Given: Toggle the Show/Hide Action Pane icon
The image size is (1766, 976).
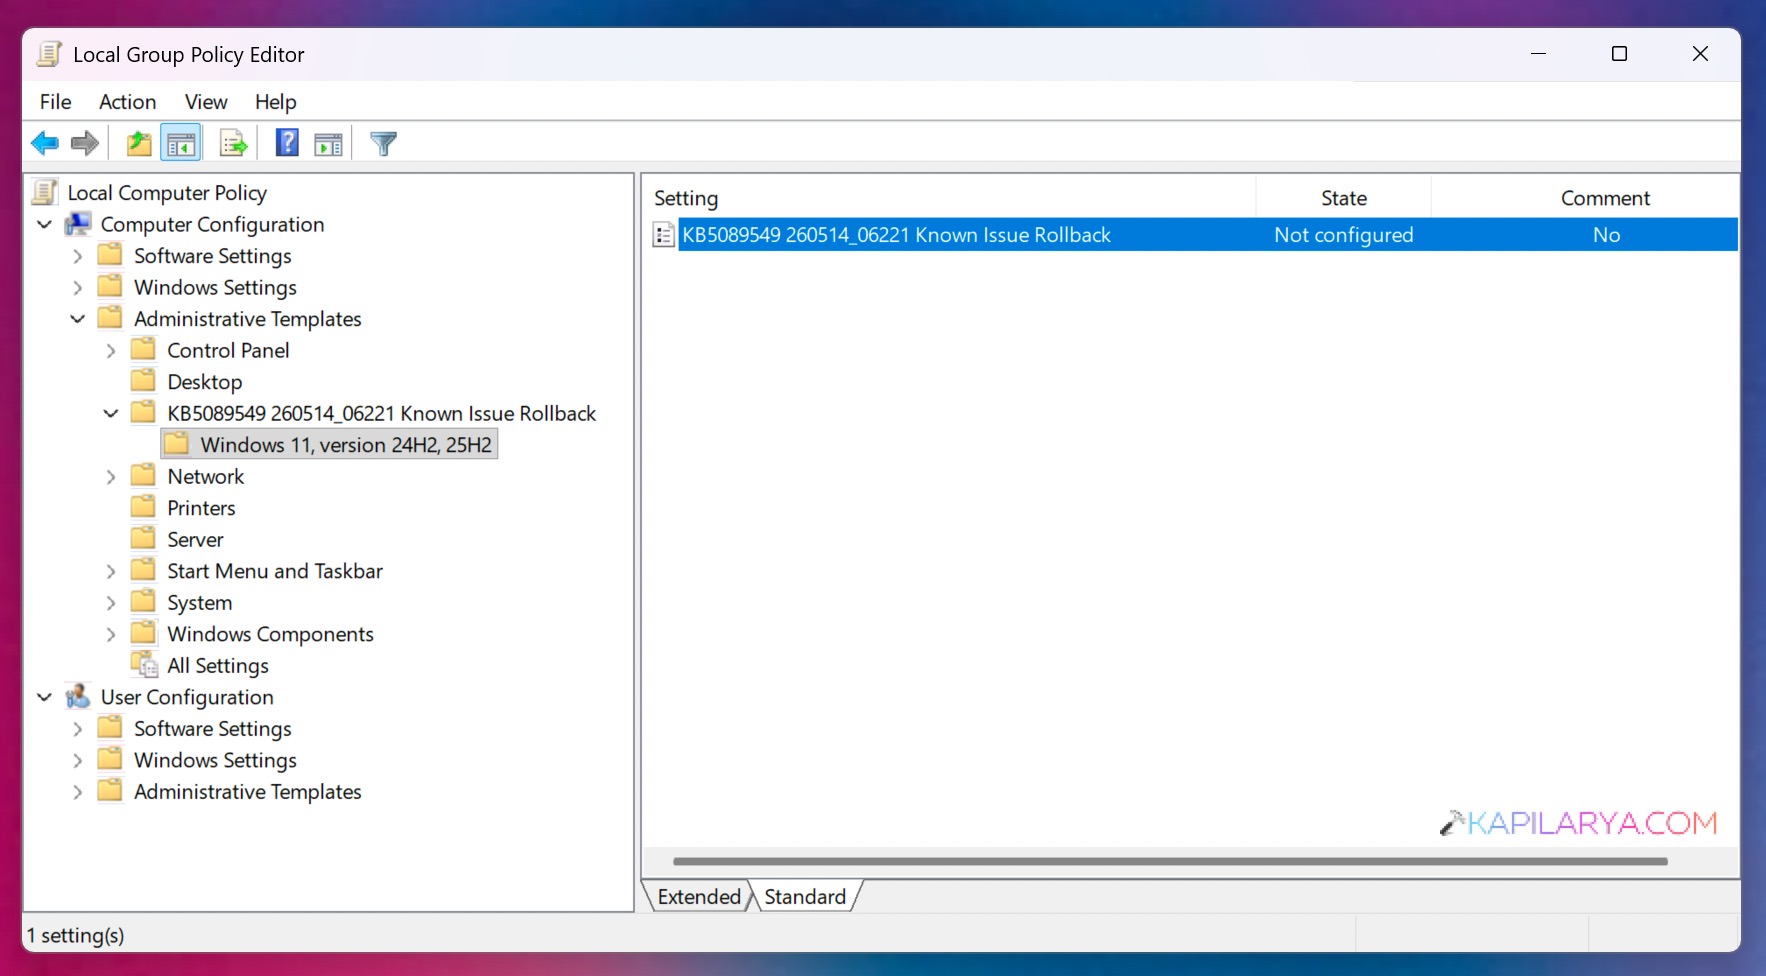Looking at the screenshot, I should (x=328, y=144).
